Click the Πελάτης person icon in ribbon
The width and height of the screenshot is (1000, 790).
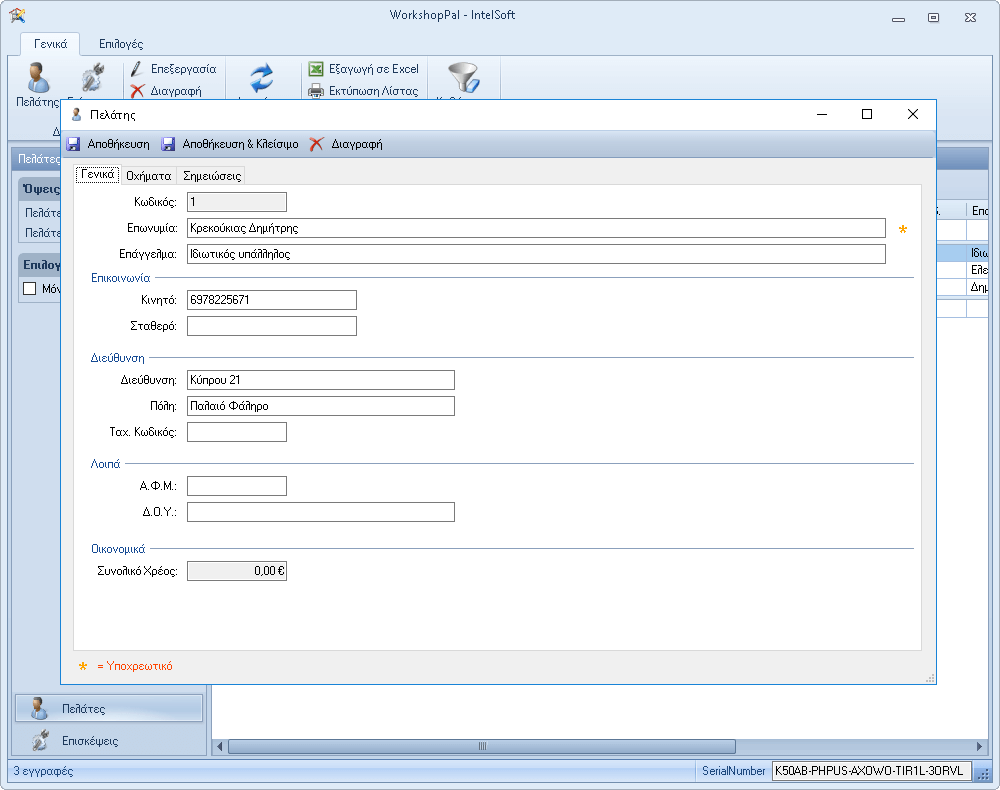38,77
